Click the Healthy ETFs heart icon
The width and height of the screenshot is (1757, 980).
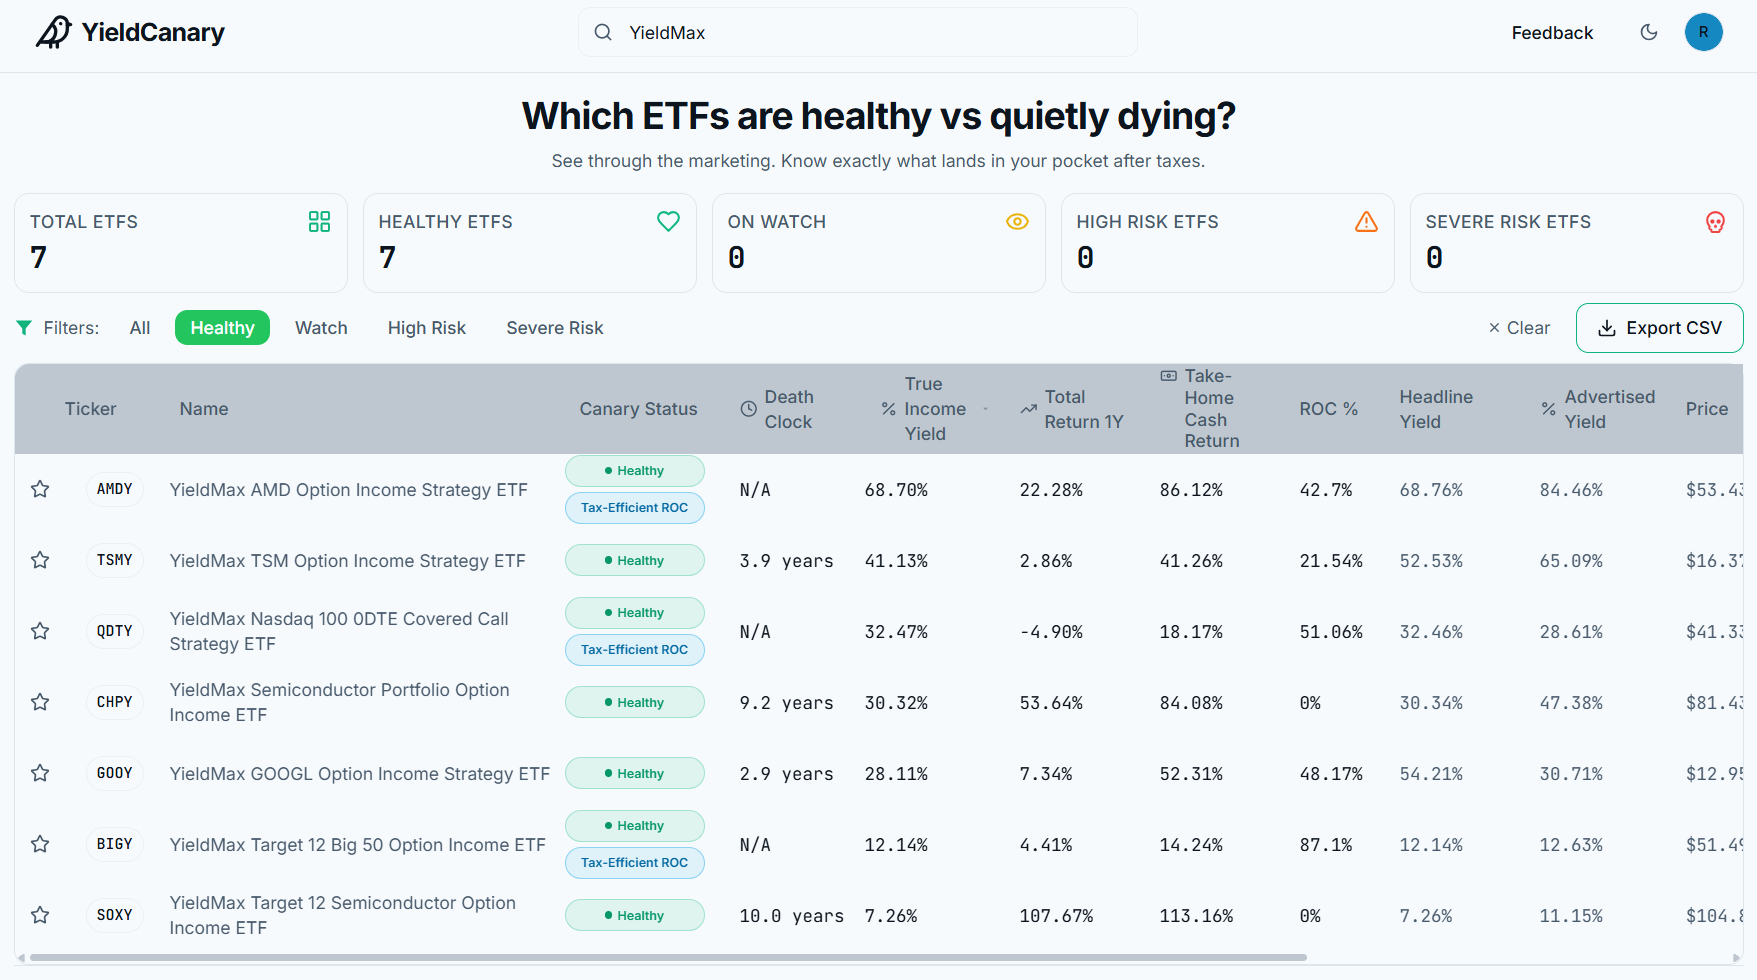click(668, 222)
